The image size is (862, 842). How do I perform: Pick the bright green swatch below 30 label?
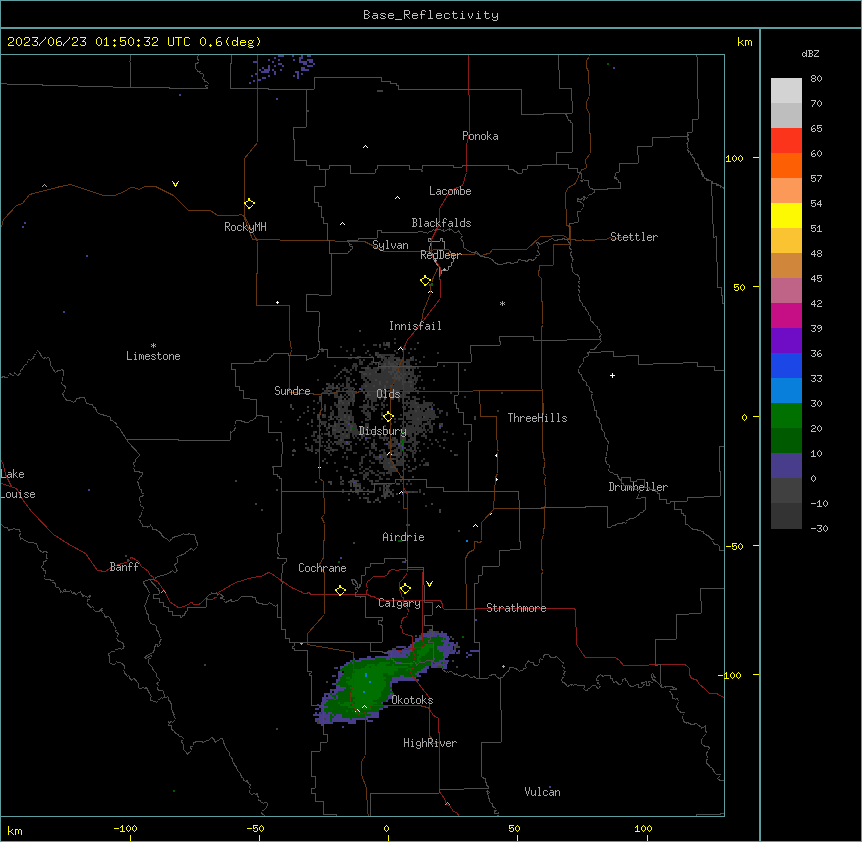(x=786, y=416)
